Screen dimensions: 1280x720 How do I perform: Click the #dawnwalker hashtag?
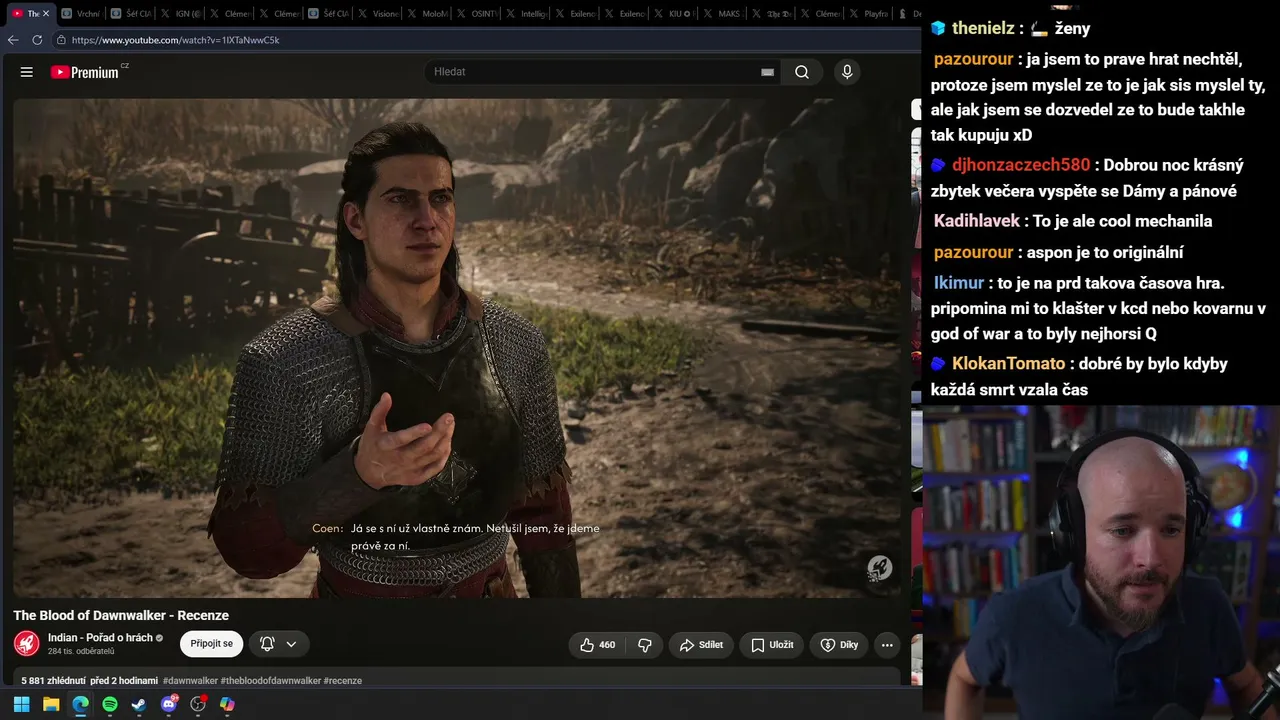tap(190, 681)
